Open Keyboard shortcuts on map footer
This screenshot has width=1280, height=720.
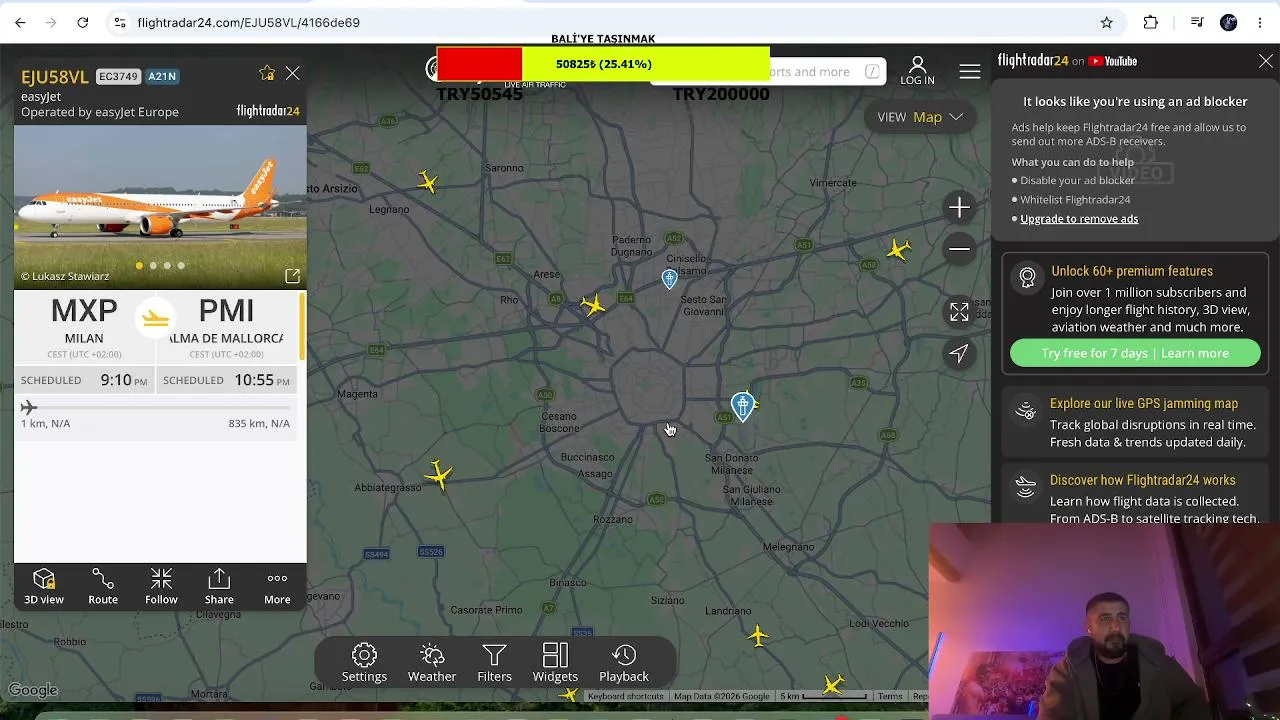point(626,696)
